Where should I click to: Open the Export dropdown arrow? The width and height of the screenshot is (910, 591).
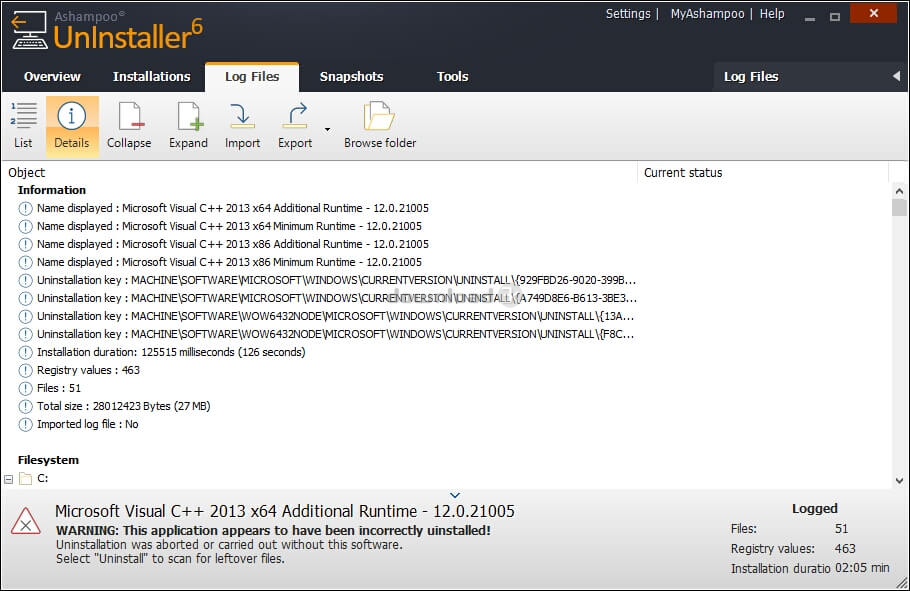pyautogui.click(x=327, y=129)
